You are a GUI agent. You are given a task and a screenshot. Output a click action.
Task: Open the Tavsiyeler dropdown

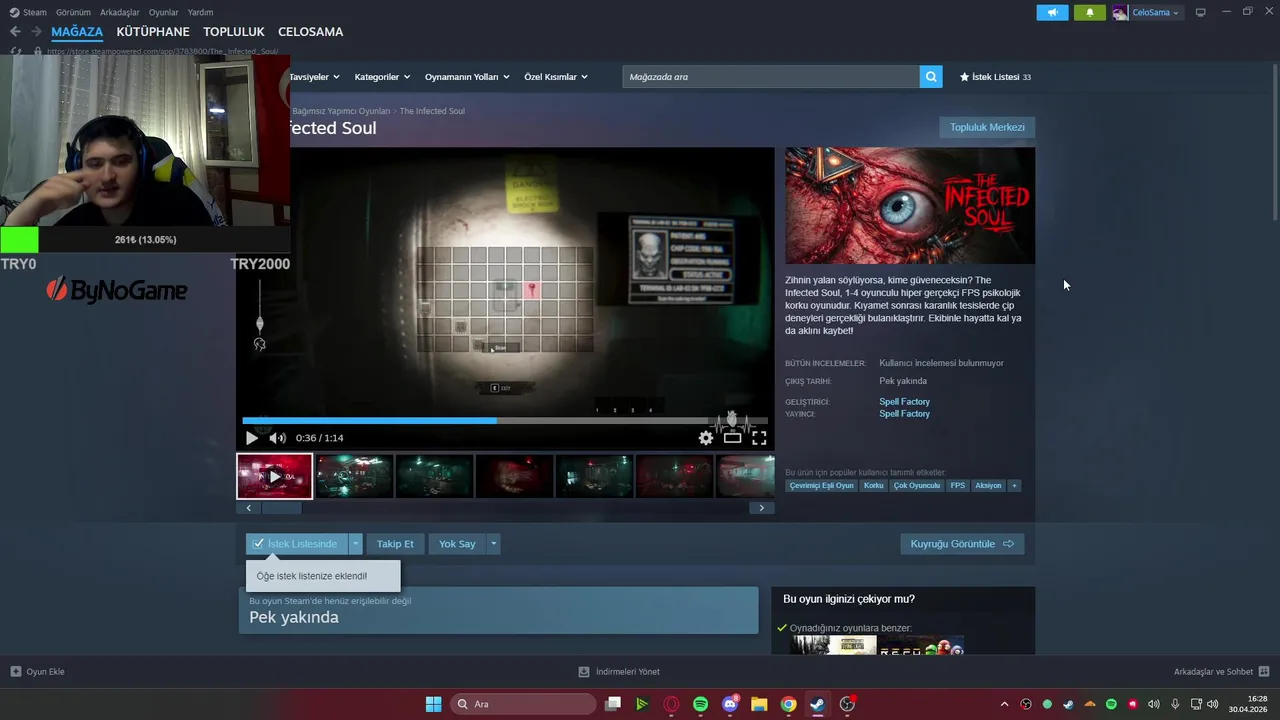tap(314, 77)
